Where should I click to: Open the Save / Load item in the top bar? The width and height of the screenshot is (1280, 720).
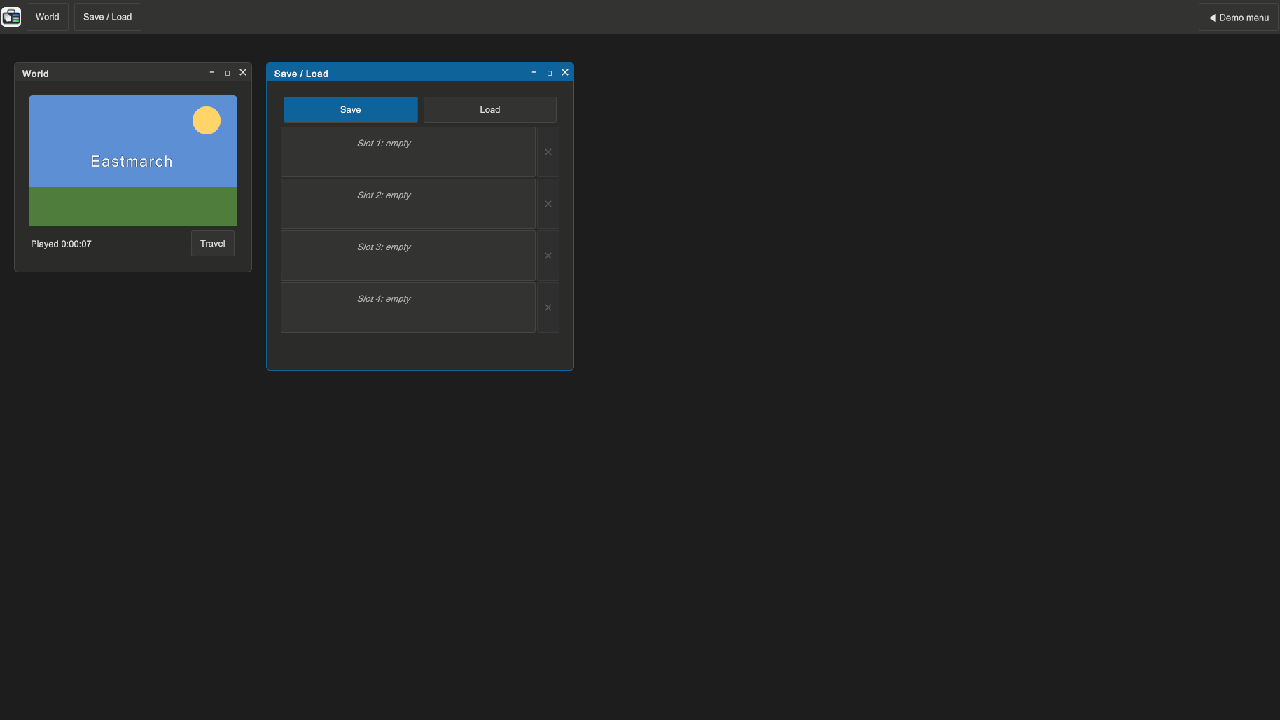(x=107, y=17)
